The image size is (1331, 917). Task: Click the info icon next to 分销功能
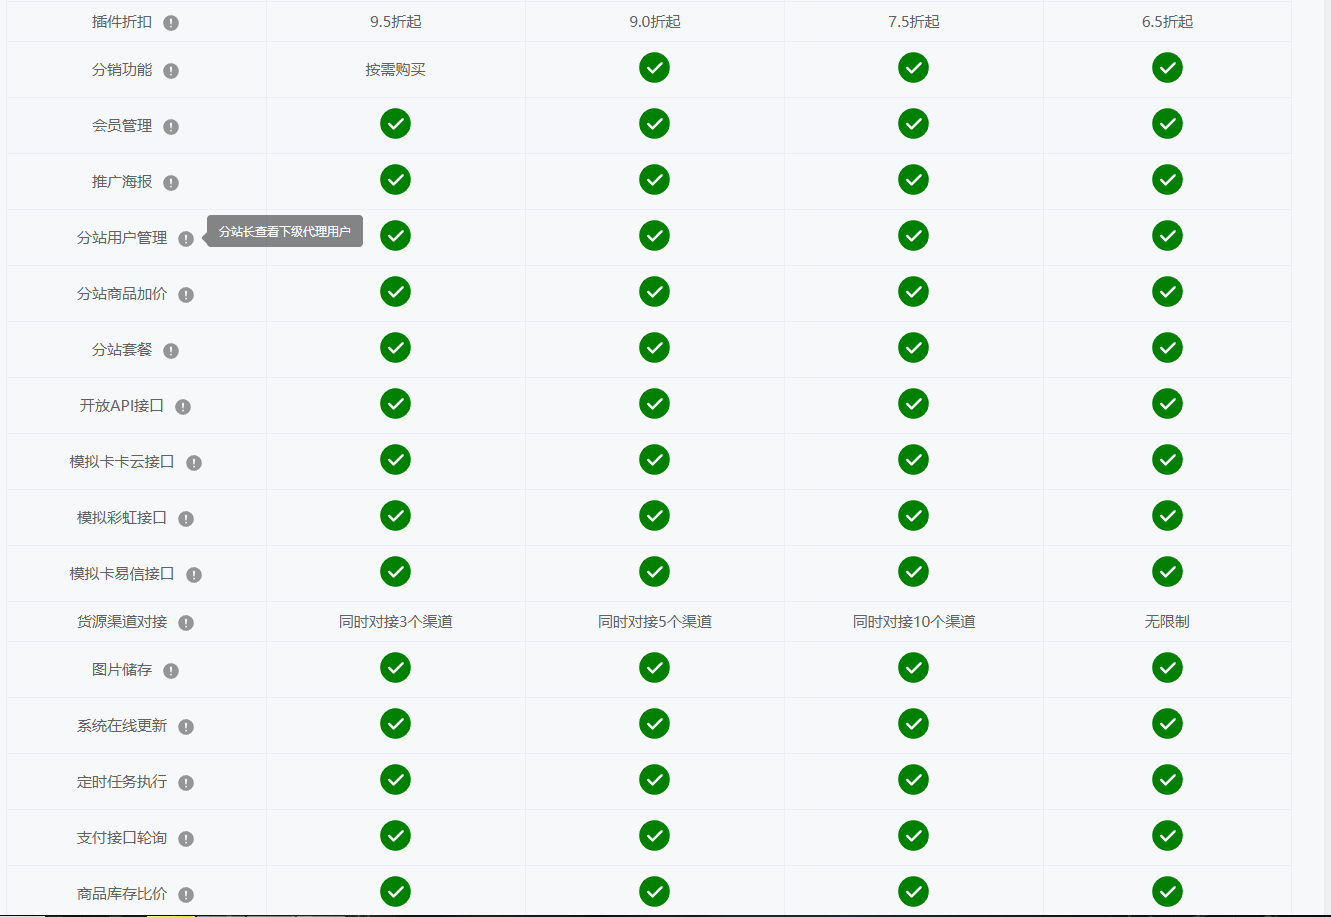tap(171, 71)
